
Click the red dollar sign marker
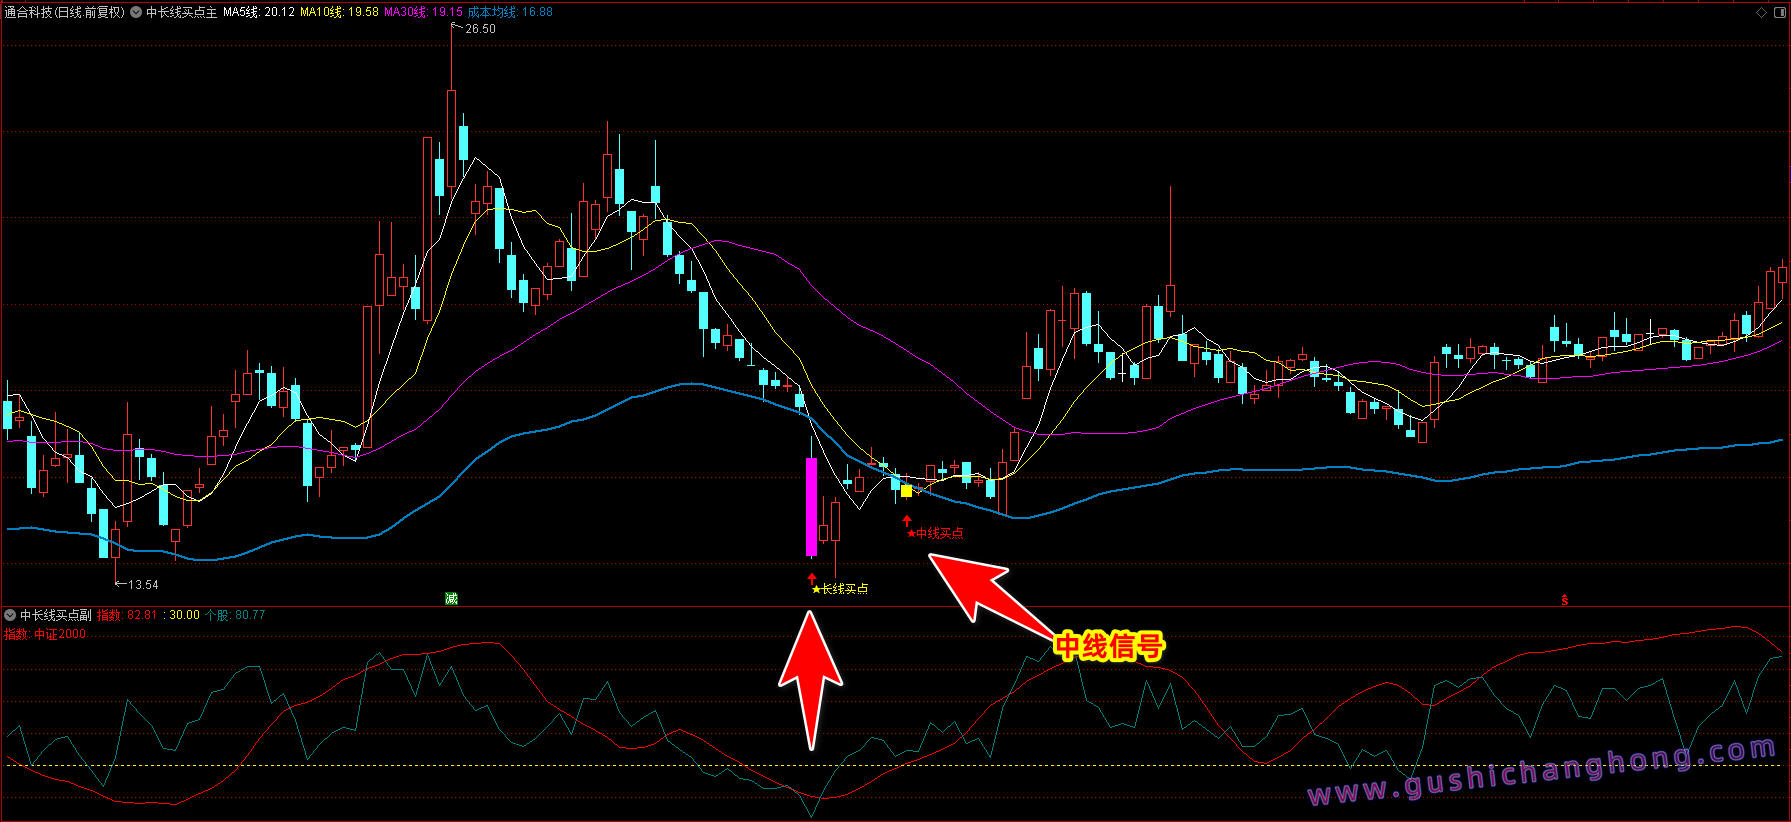tap(1564, 600)
